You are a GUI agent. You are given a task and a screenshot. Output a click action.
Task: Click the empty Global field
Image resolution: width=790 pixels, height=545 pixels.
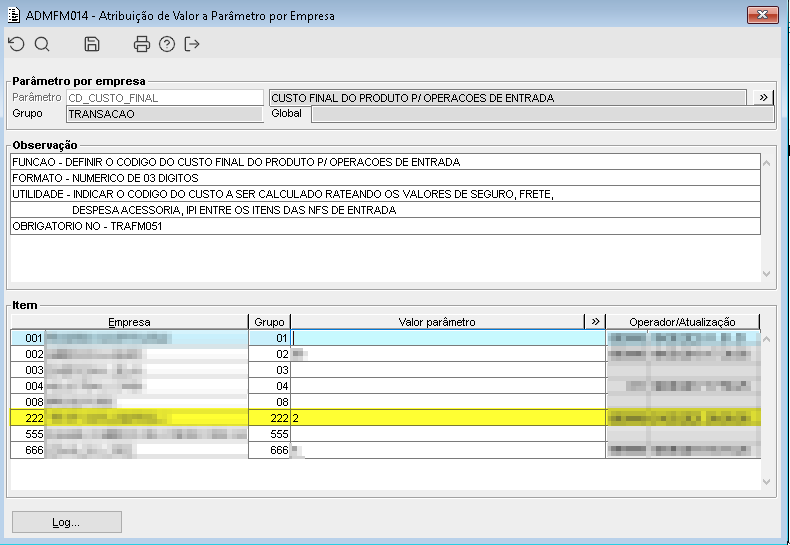point(543,114)
